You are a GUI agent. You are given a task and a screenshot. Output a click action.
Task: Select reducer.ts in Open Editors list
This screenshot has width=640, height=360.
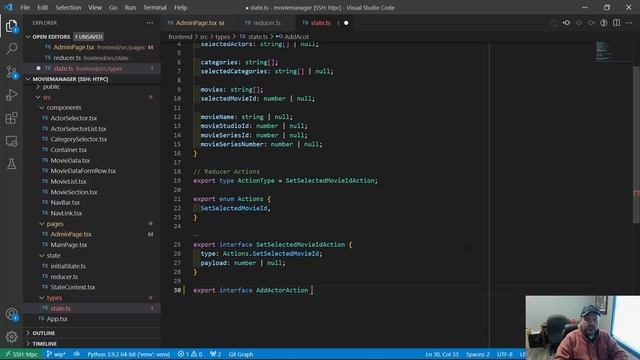[92, 58]
